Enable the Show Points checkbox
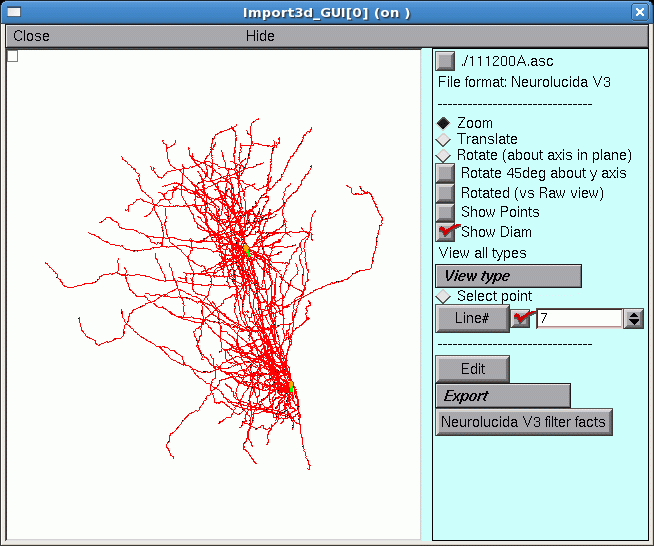 tap(446, 212)
